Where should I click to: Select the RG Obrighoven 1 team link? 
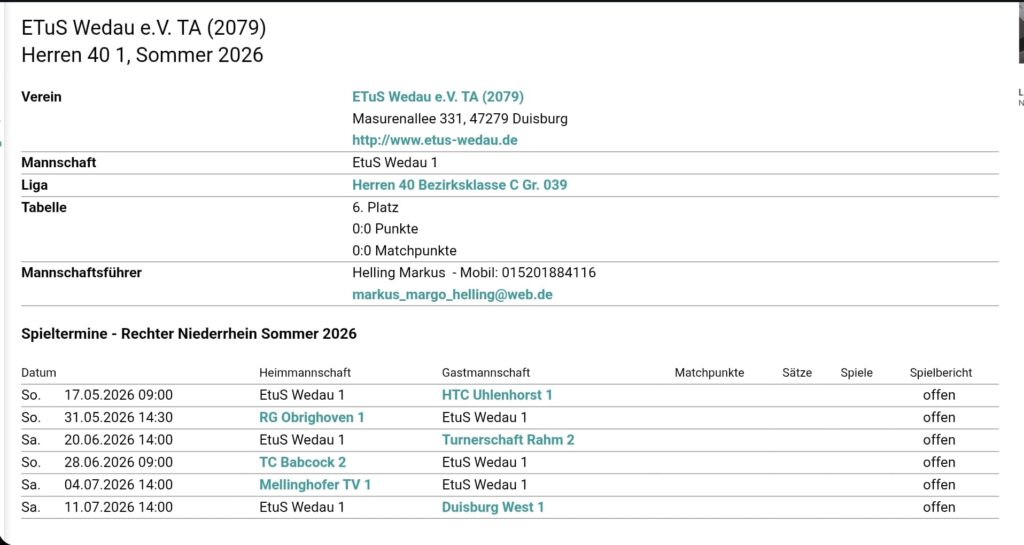312,417
